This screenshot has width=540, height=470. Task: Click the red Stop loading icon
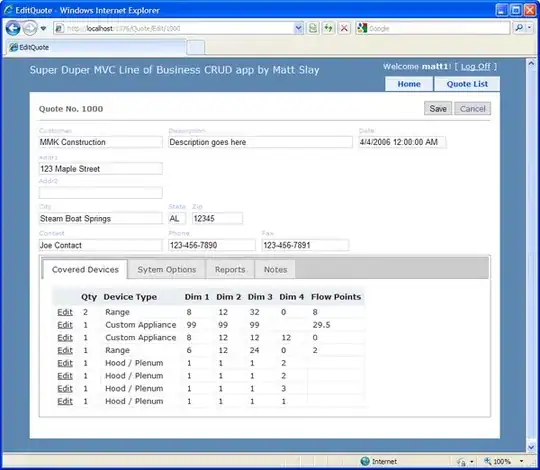coord(344,28)
